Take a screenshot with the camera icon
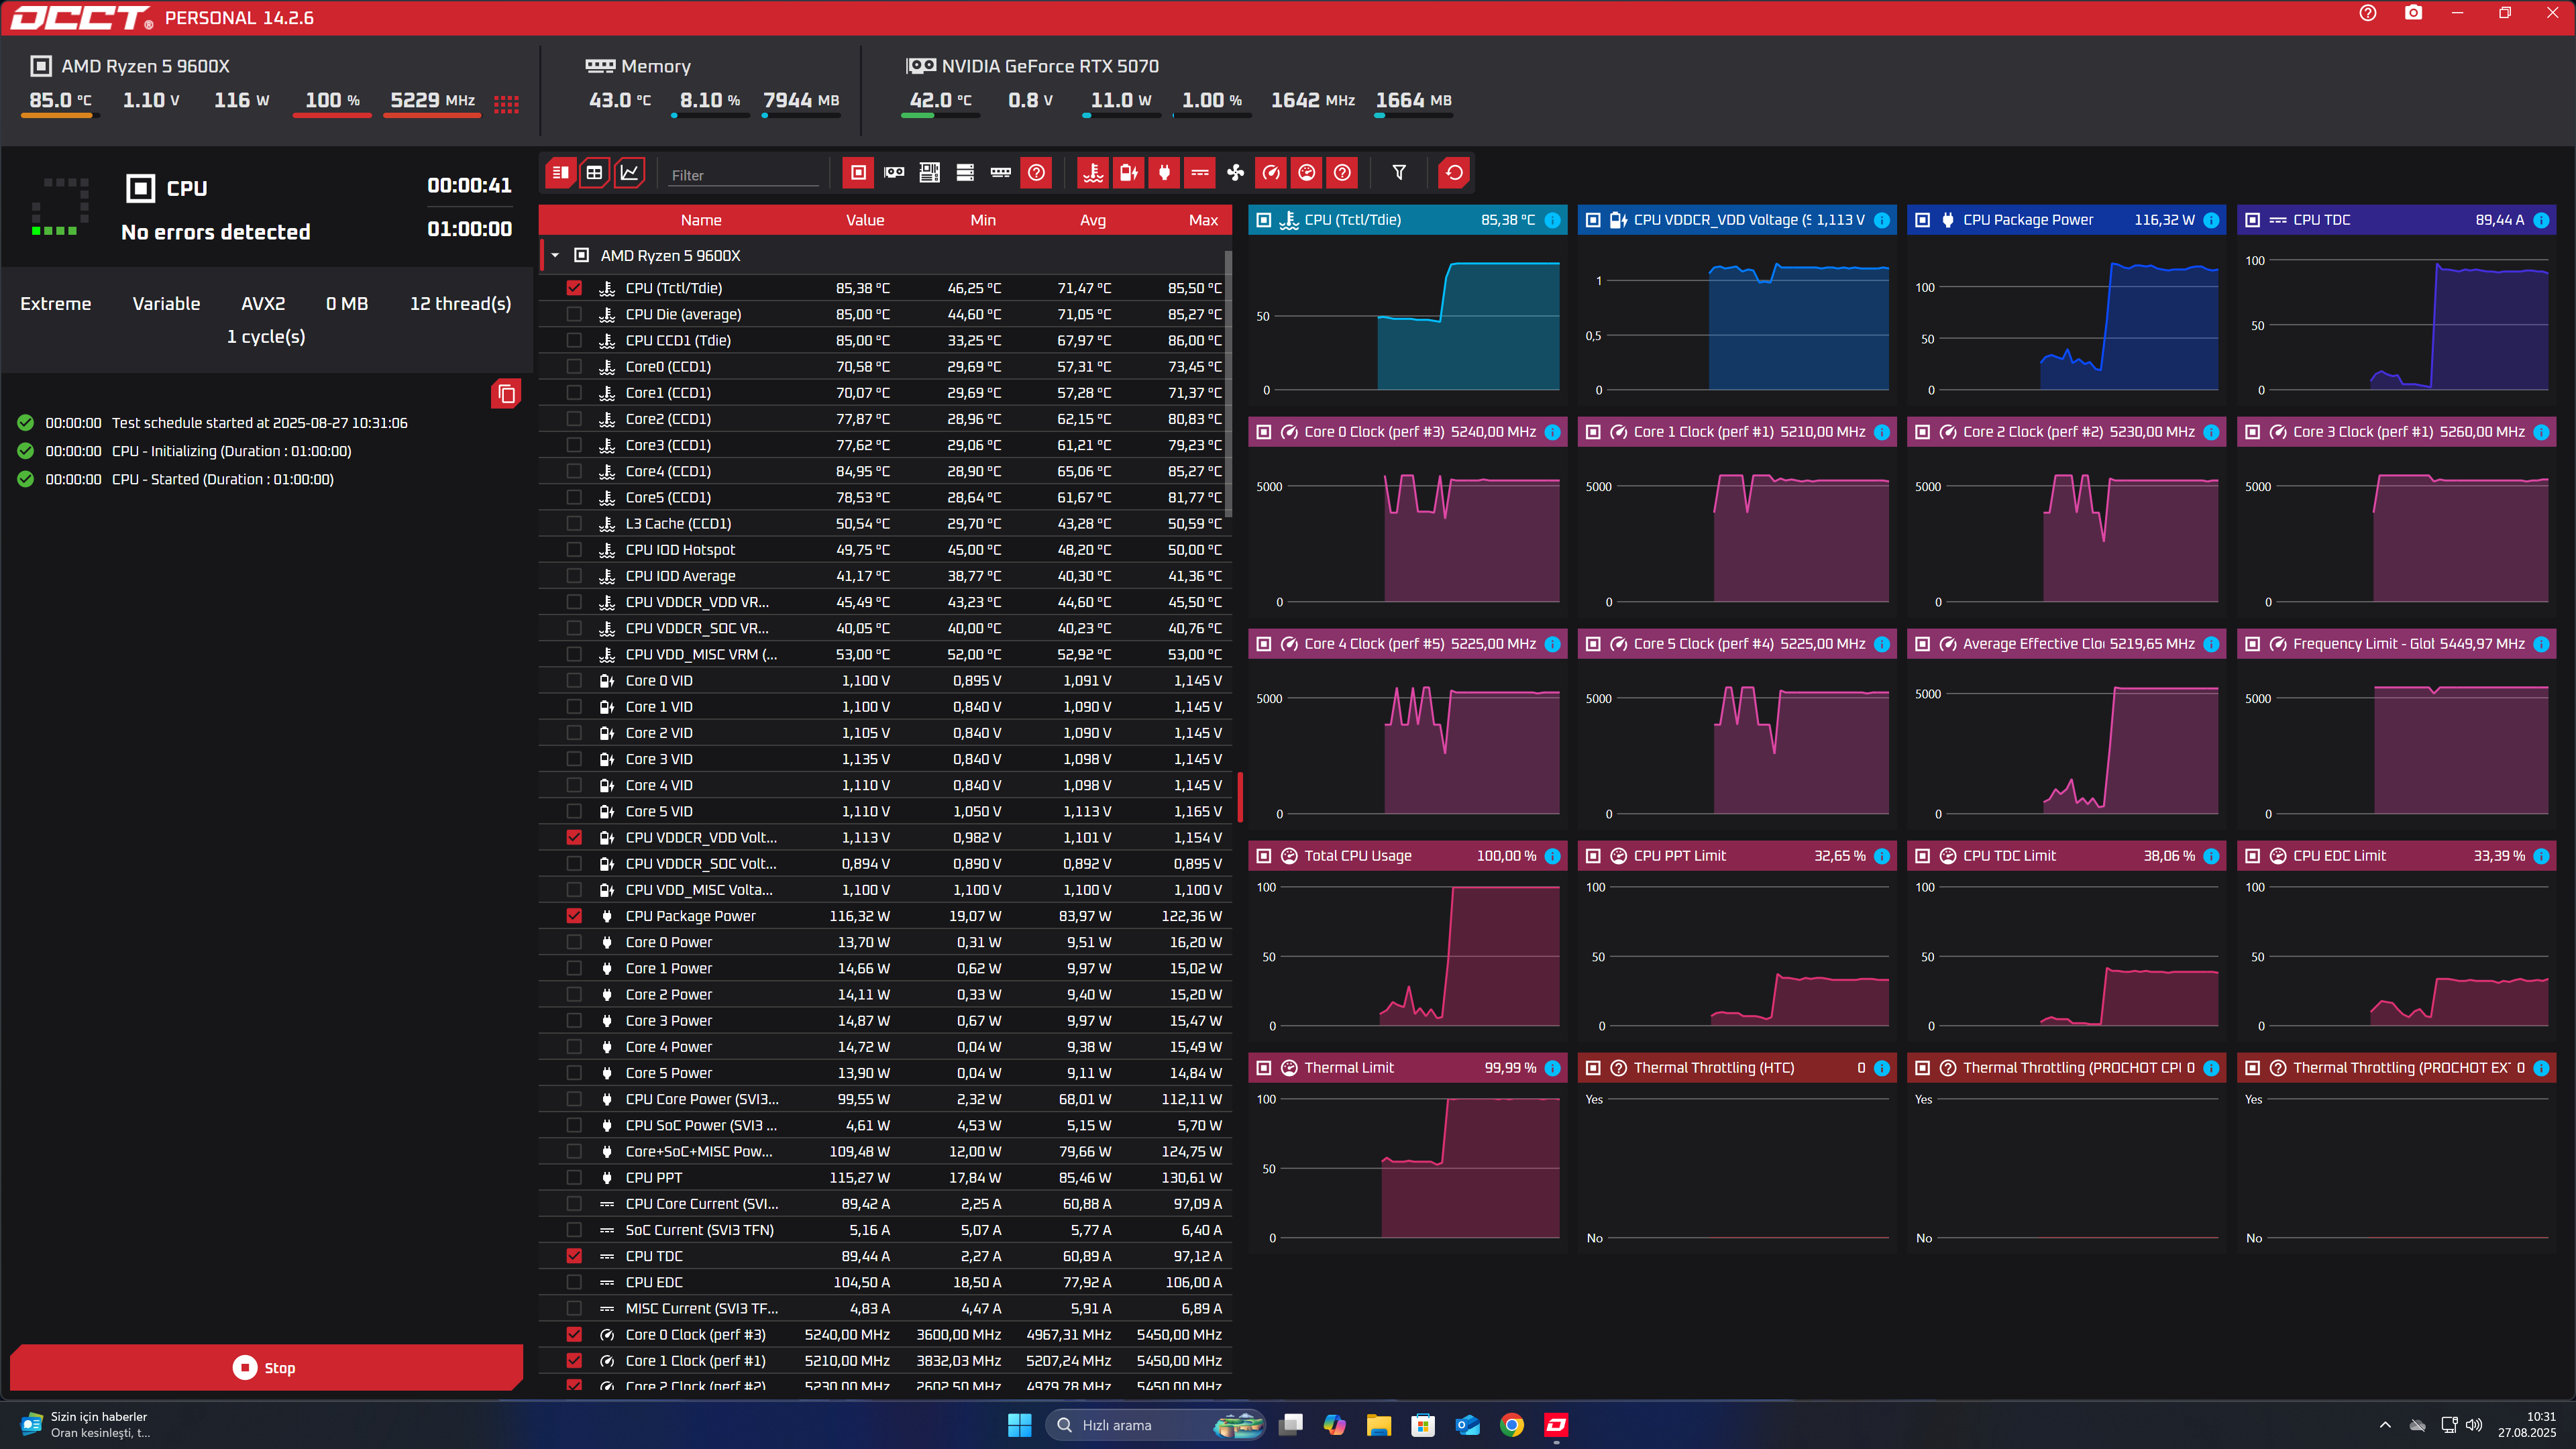This screenshot has width=2576, height=1449. [2413, 13]
